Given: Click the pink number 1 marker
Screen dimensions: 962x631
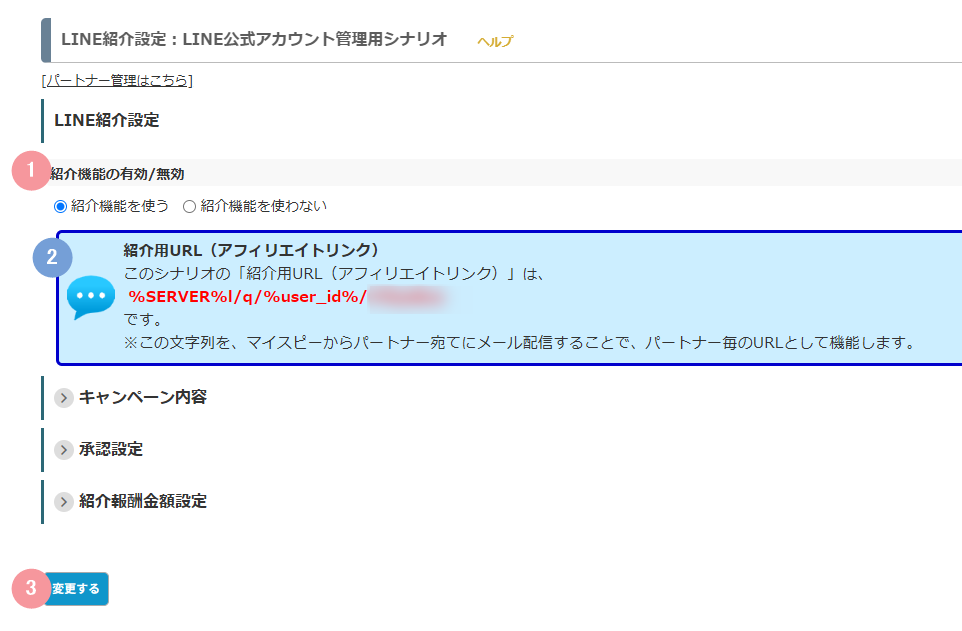Looking at the screenshot, I should [x=31, y=171].
